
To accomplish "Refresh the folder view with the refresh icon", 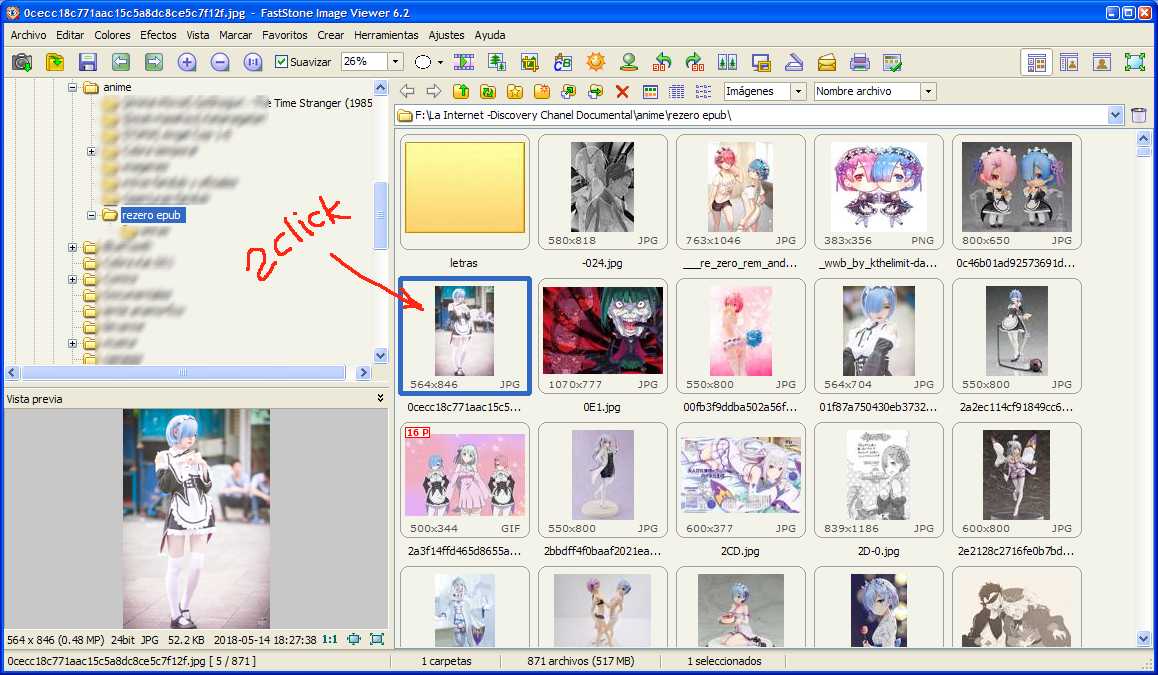I will (487, 92).
